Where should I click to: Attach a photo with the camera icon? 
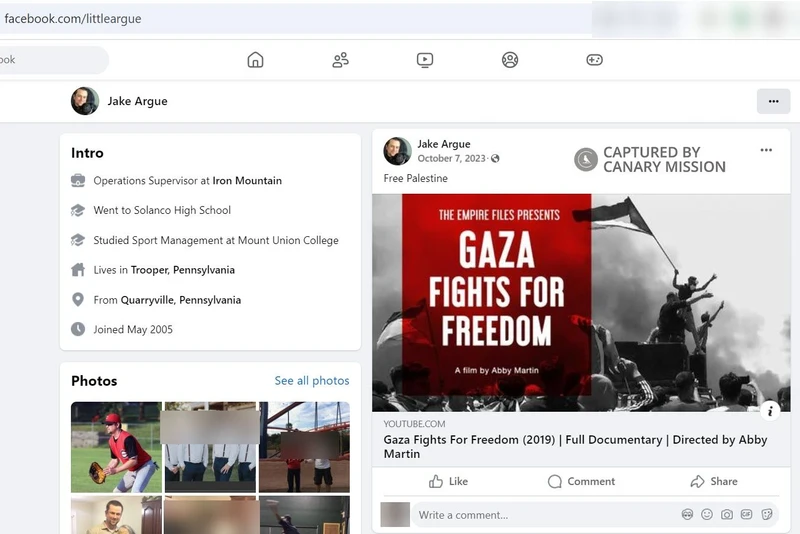point(727,514)
